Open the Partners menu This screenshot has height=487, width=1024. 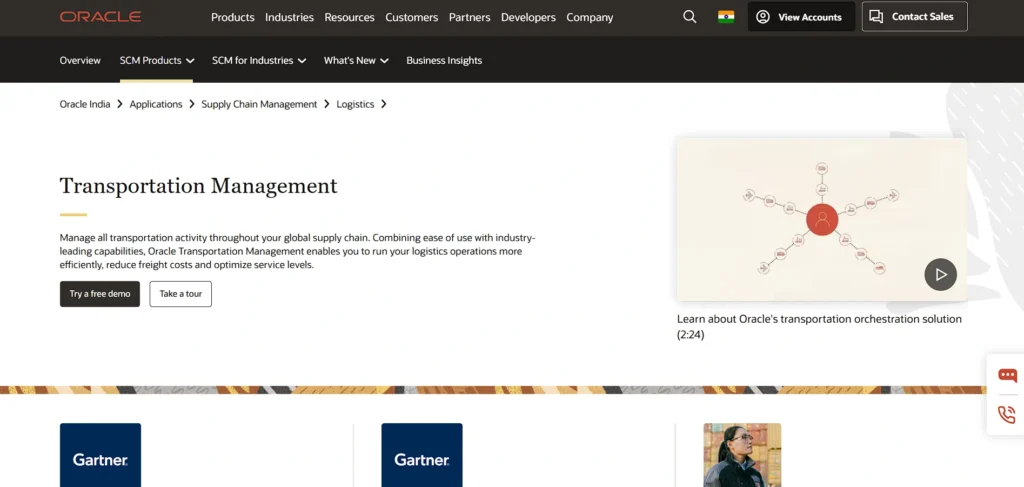tap(470, 18)
